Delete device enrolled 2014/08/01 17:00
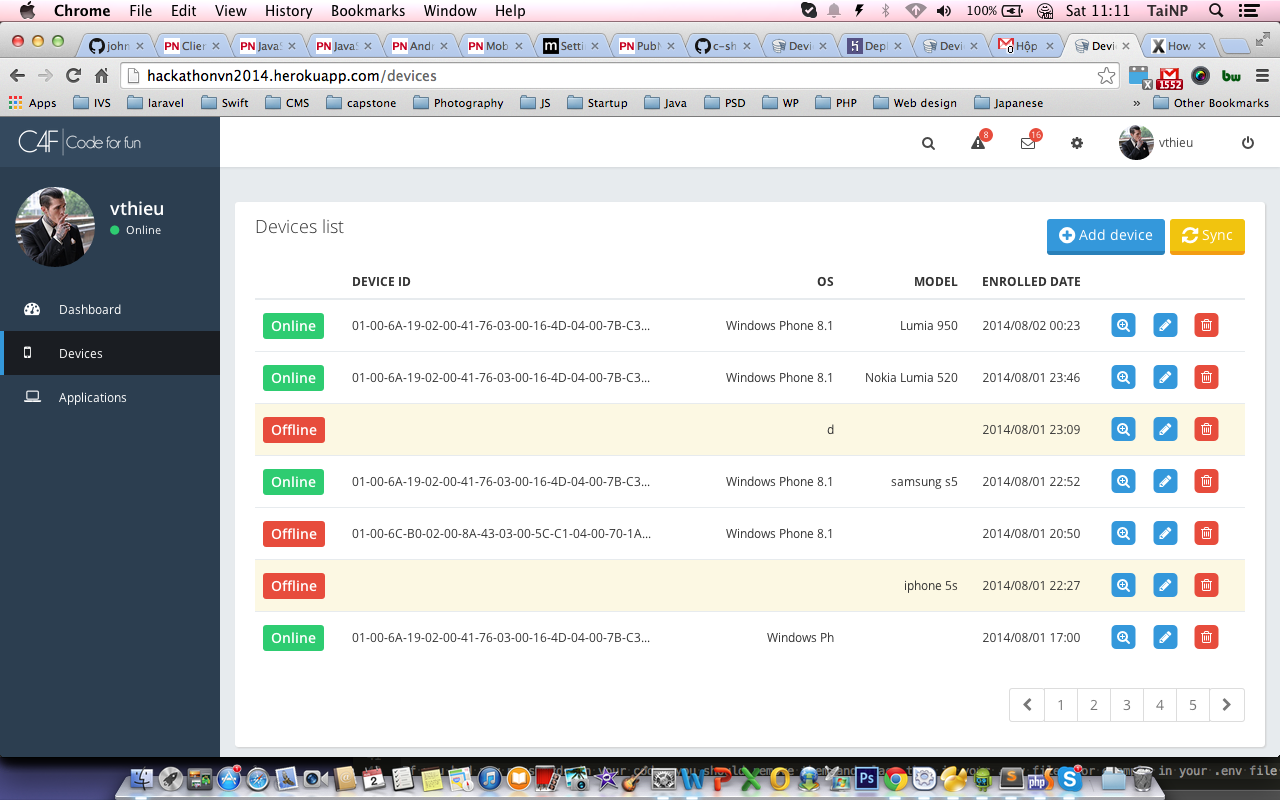Screen dimensions: 1280x800 [1206, 637]
